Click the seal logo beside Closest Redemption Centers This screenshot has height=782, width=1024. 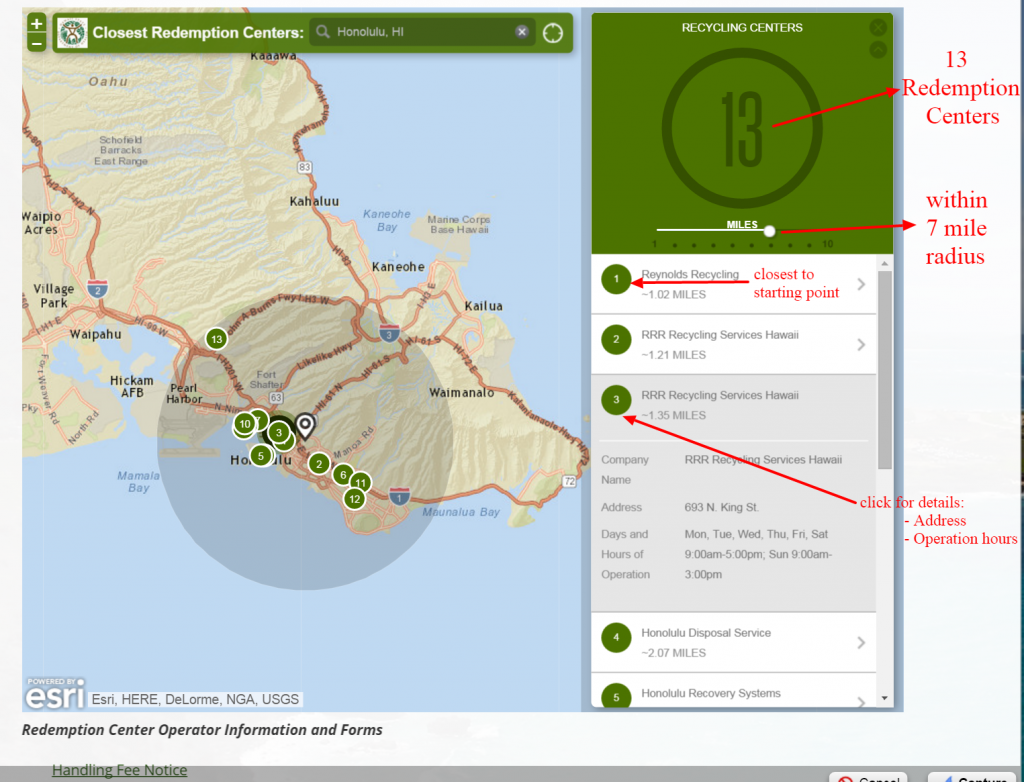click(x=72, y=33)
